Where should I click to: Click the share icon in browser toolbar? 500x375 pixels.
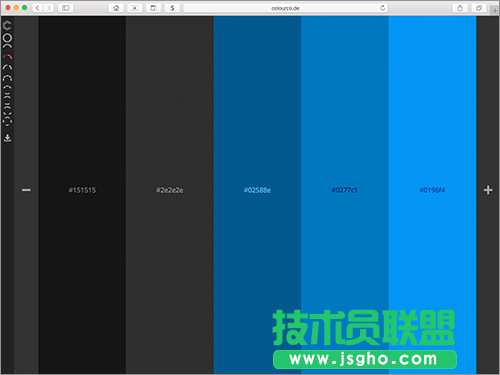point(460,8)
